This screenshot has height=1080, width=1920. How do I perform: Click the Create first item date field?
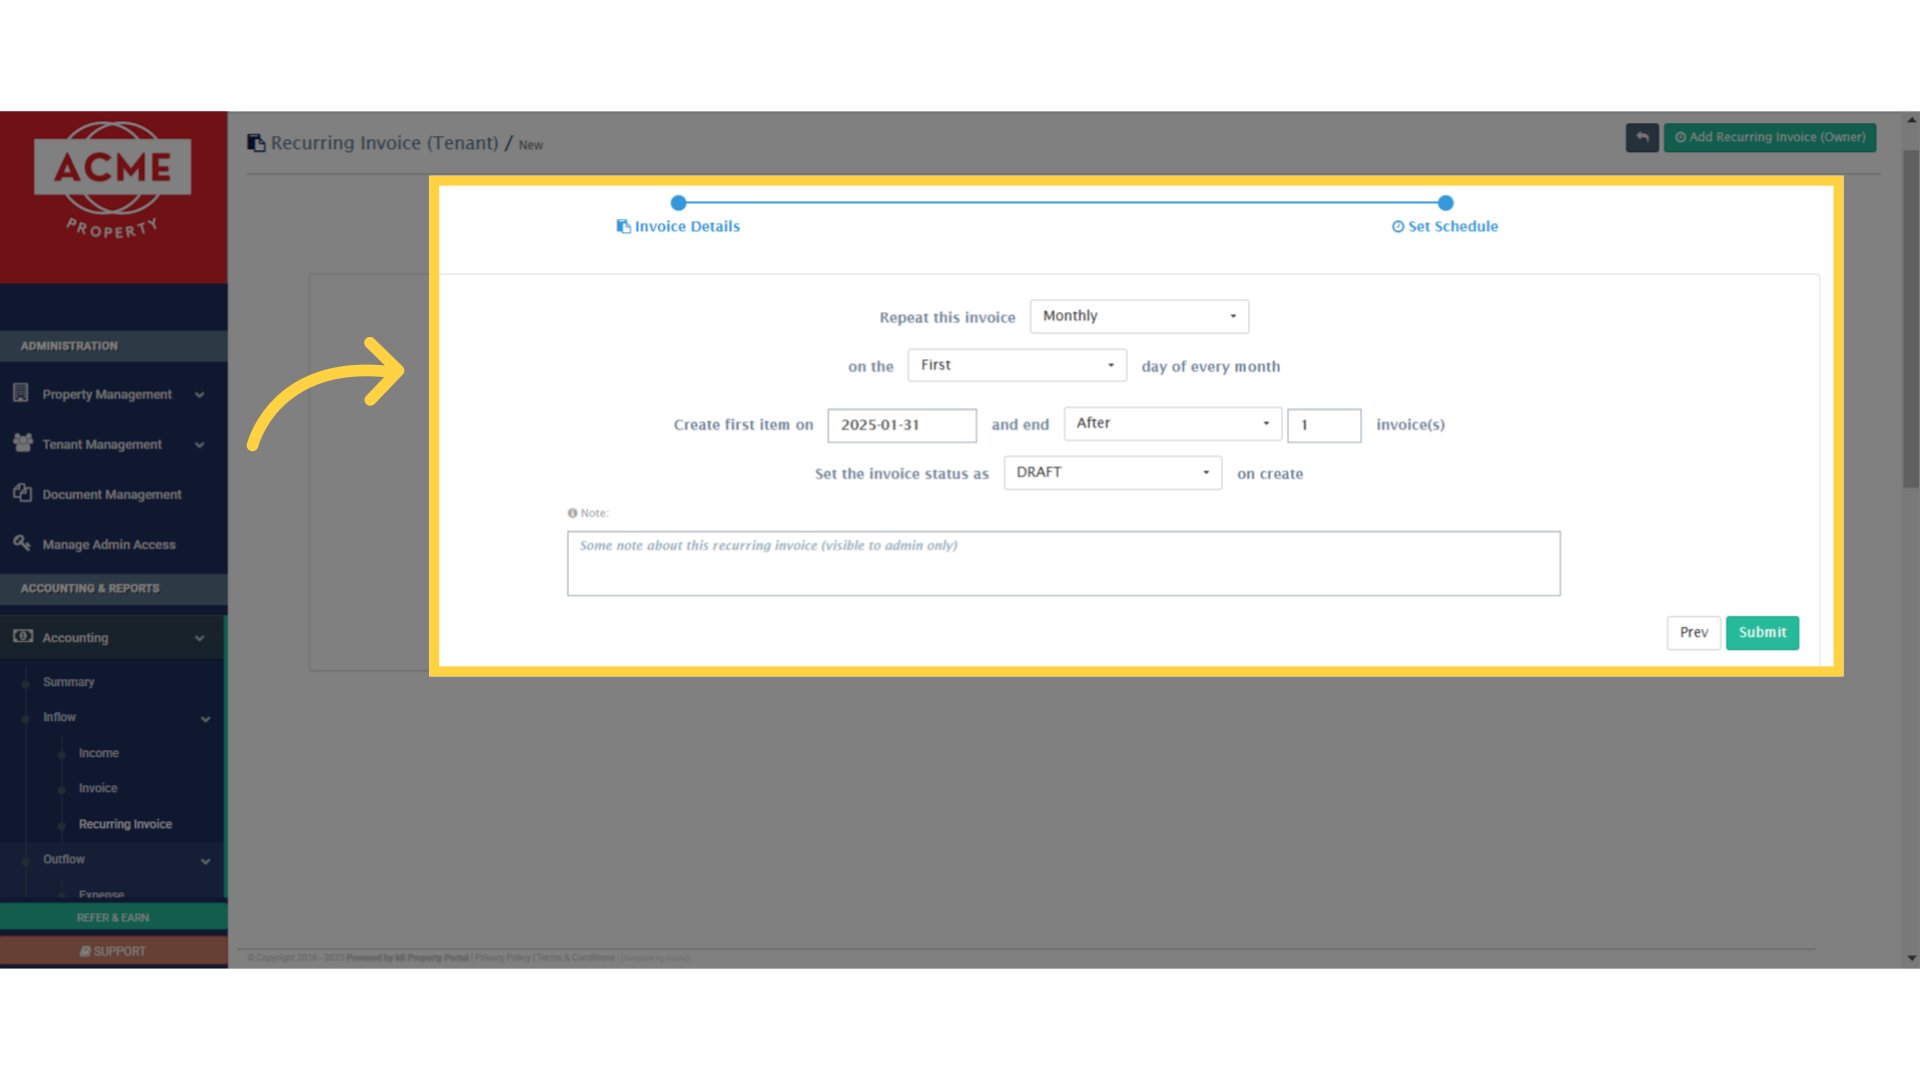901,425
